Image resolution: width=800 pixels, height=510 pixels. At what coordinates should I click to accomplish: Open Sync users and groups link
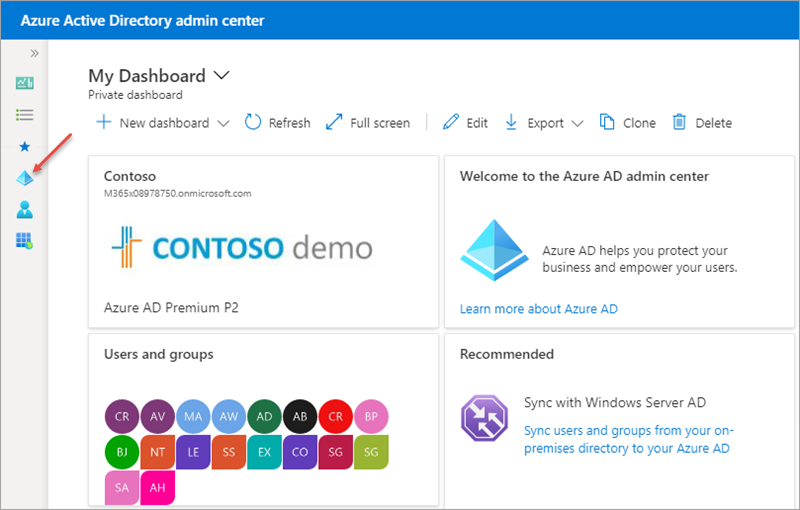[x=629, y=439]
